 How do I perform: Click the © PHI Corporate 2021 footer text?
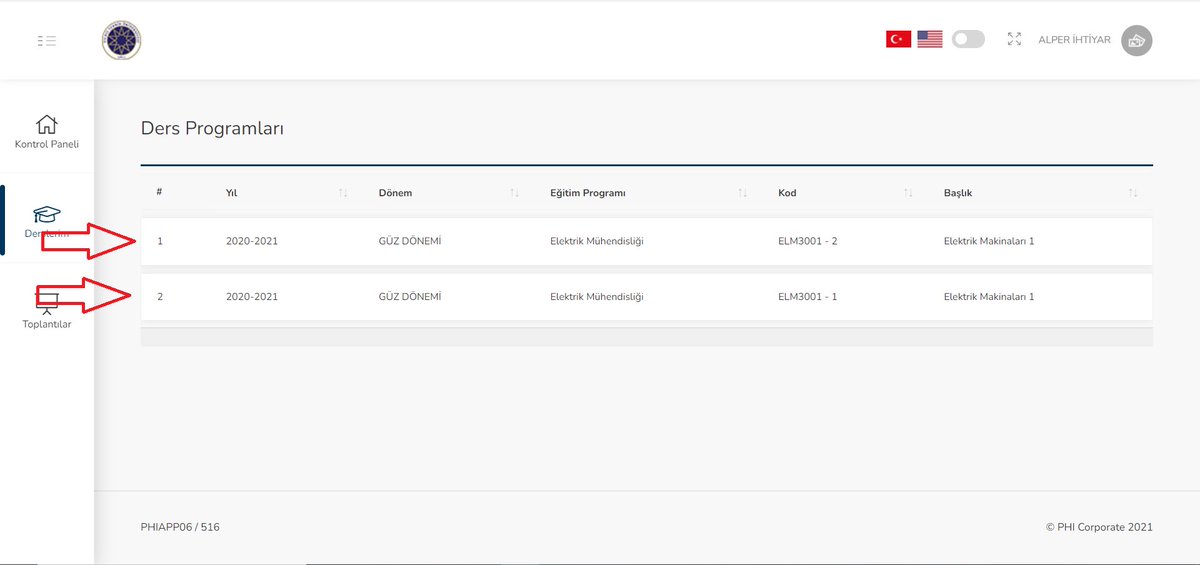1099,527
